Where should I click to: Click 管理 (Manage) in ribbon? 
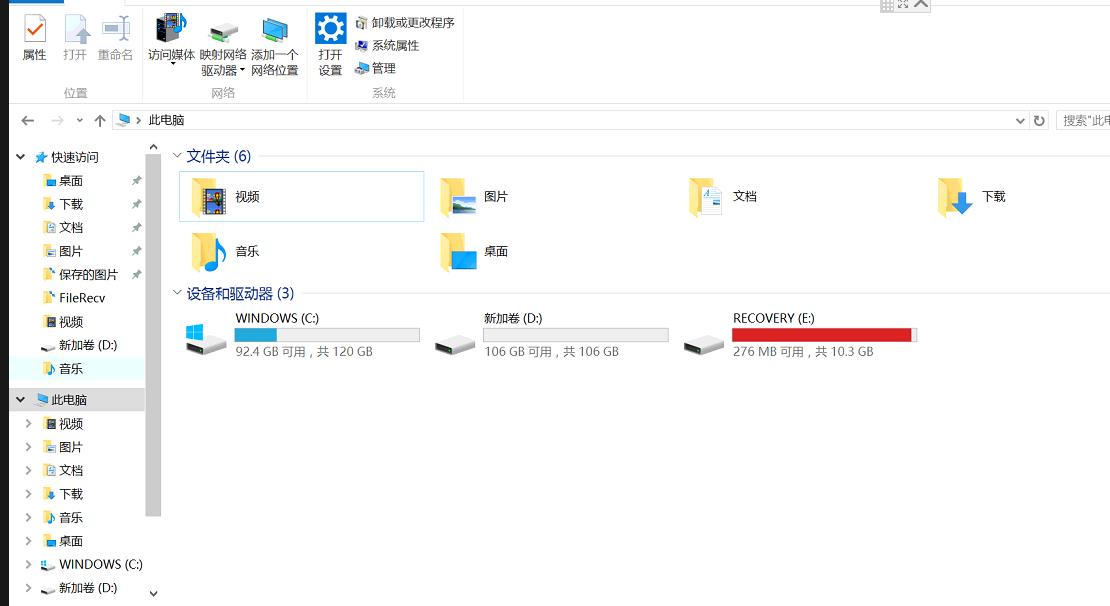pyautogui.click(x=375, y=68)
